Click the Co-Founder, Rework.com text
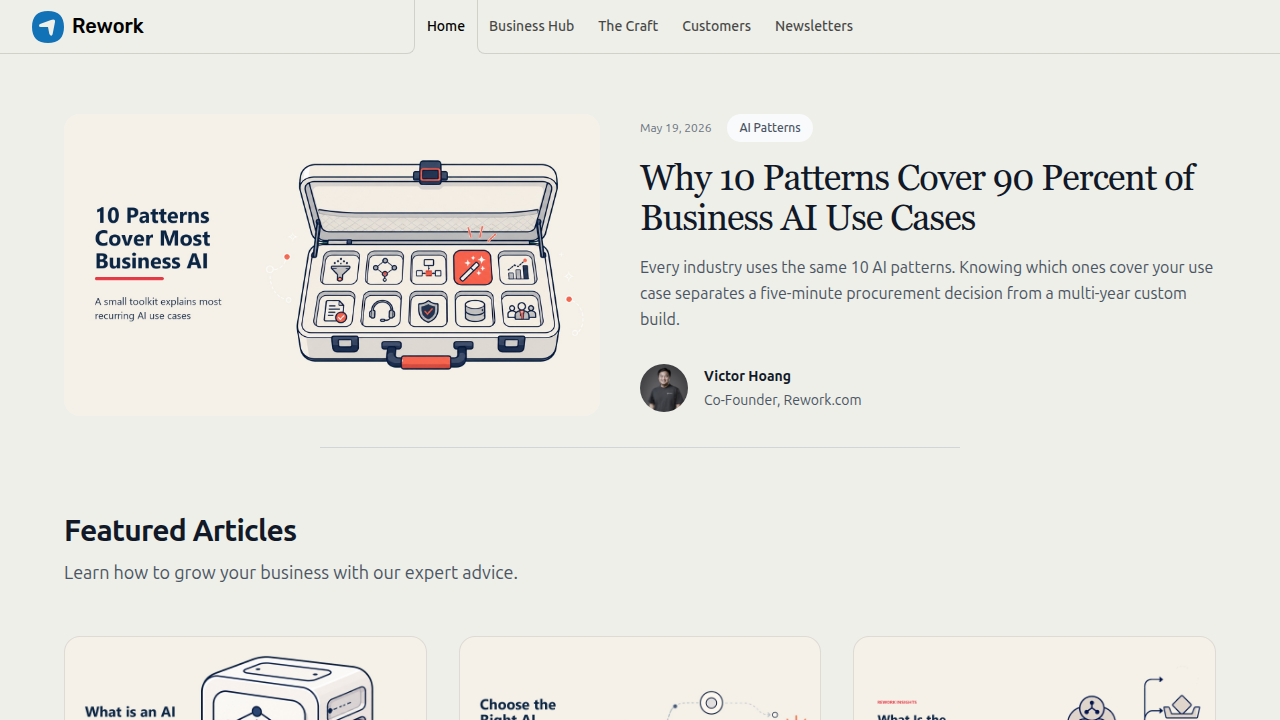The width and height of the screenshot is (1280, 720). [x=782, y=400]
